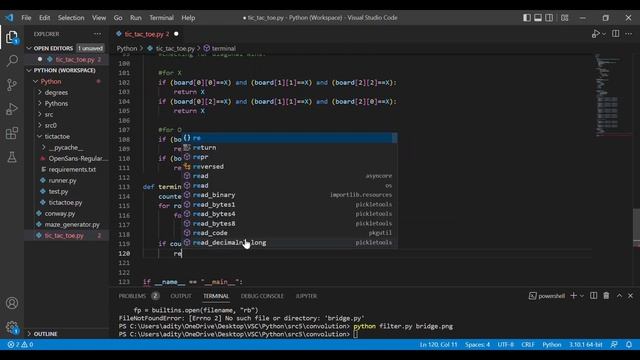
Task: Open the Search view in activity bar
Action: coord(12,61)
